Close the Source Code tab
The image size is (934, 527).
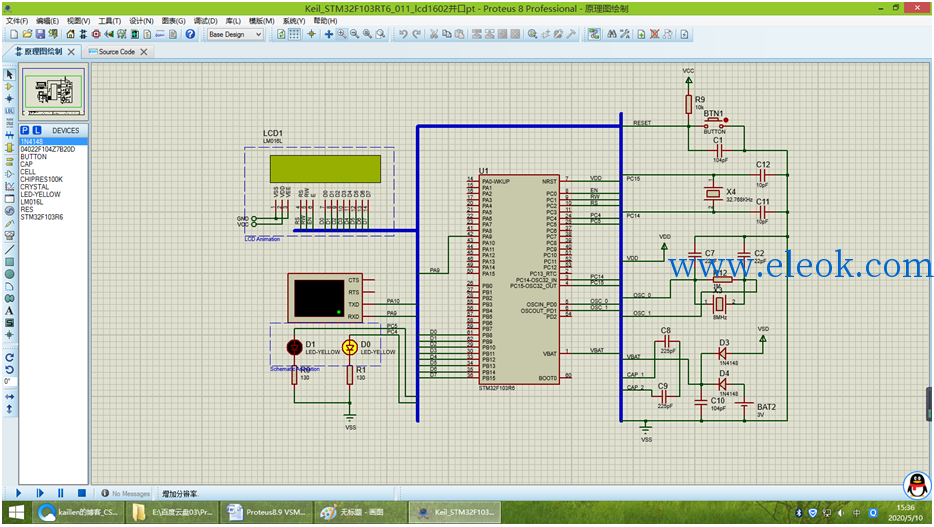click(144, 52)
